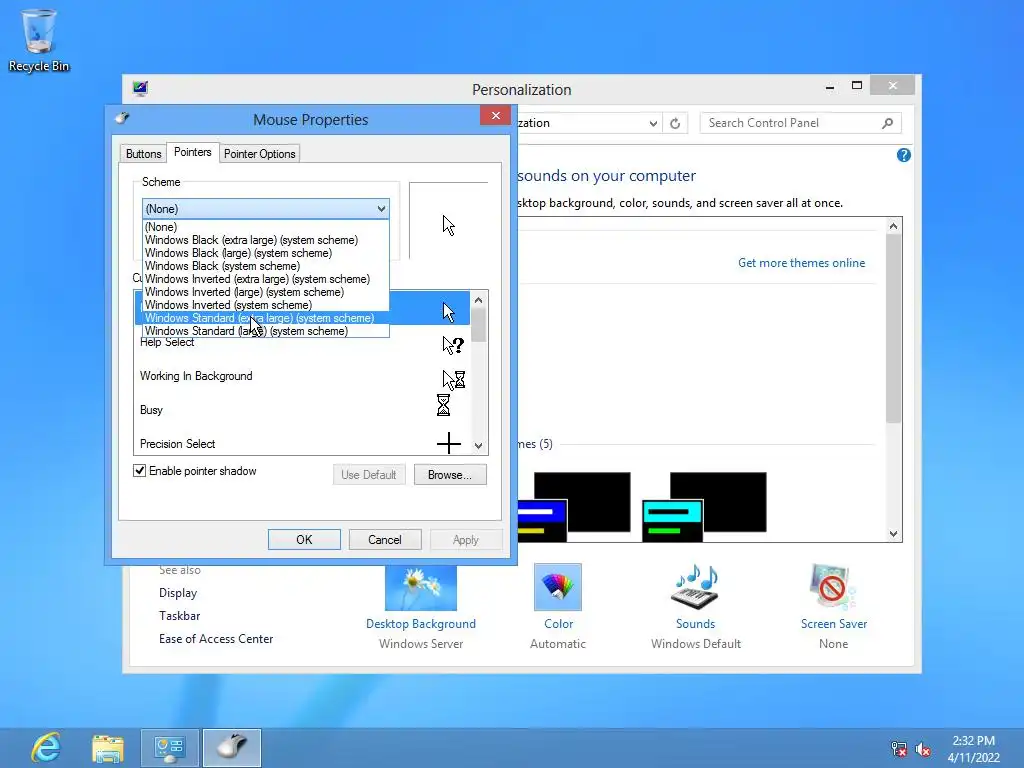Open Ease of Access Center link
This screenshot has height=768, width=1024.
click(216, 639)
